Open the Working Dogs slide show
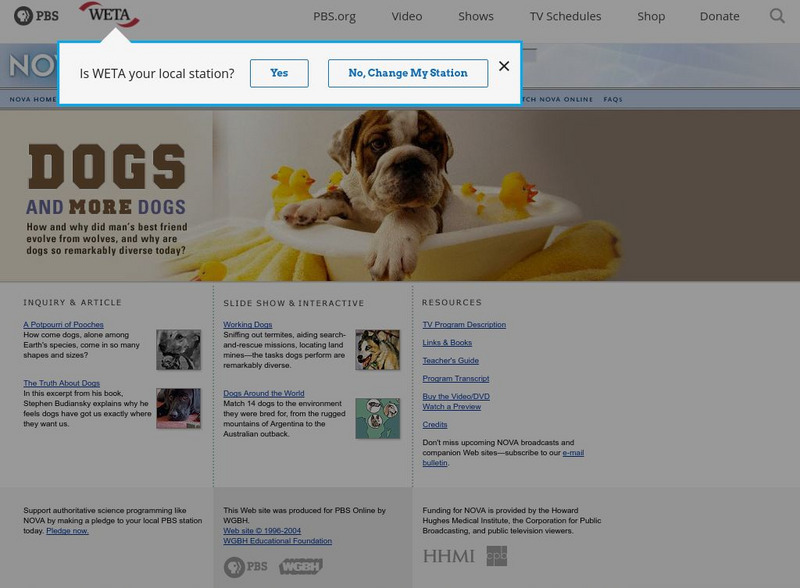Screen dimensions: 800x588 pos(247,325)
